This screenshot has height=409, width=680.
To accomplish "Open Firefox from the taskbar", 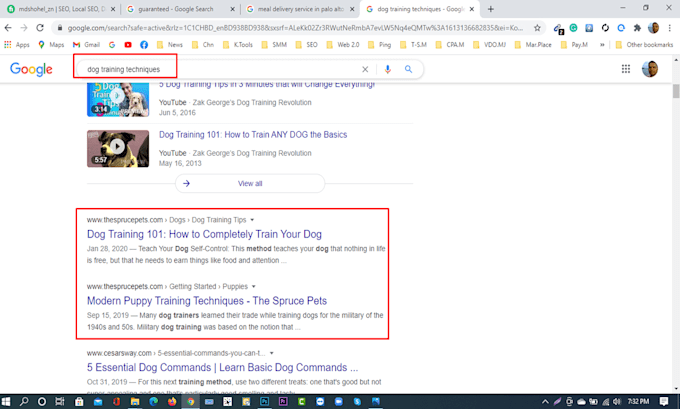I will click(172, 402).
